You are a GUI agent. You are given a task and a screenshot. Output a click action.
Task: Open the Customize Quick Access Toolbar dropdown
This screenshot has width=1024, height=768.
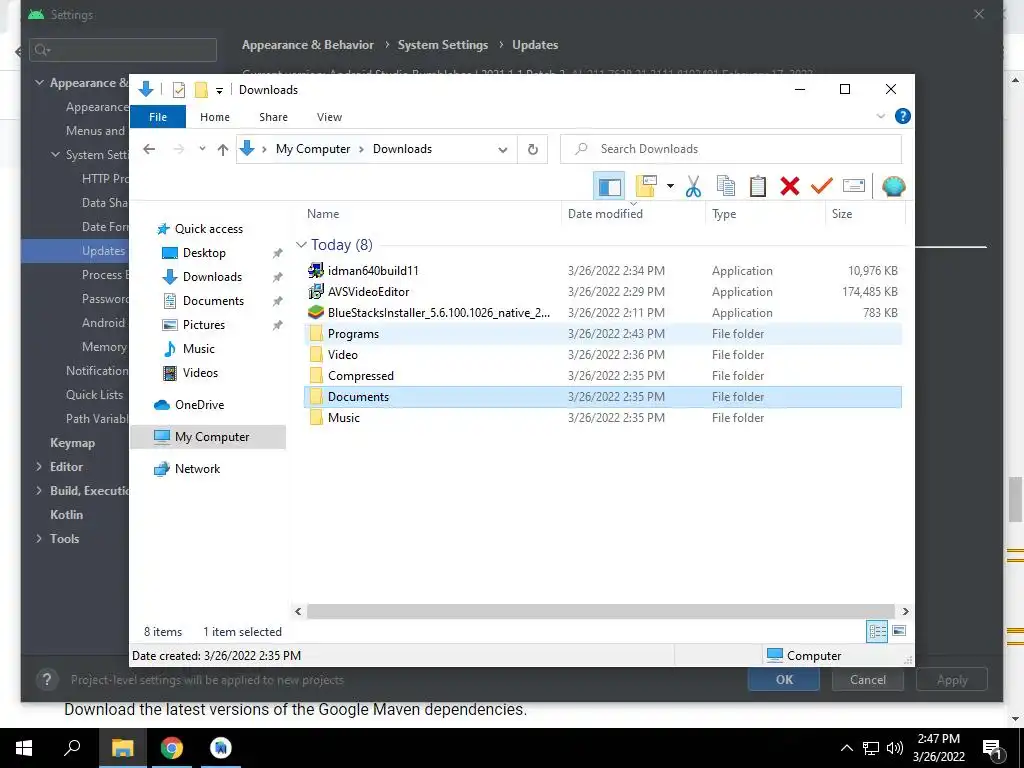click(219, 91)
